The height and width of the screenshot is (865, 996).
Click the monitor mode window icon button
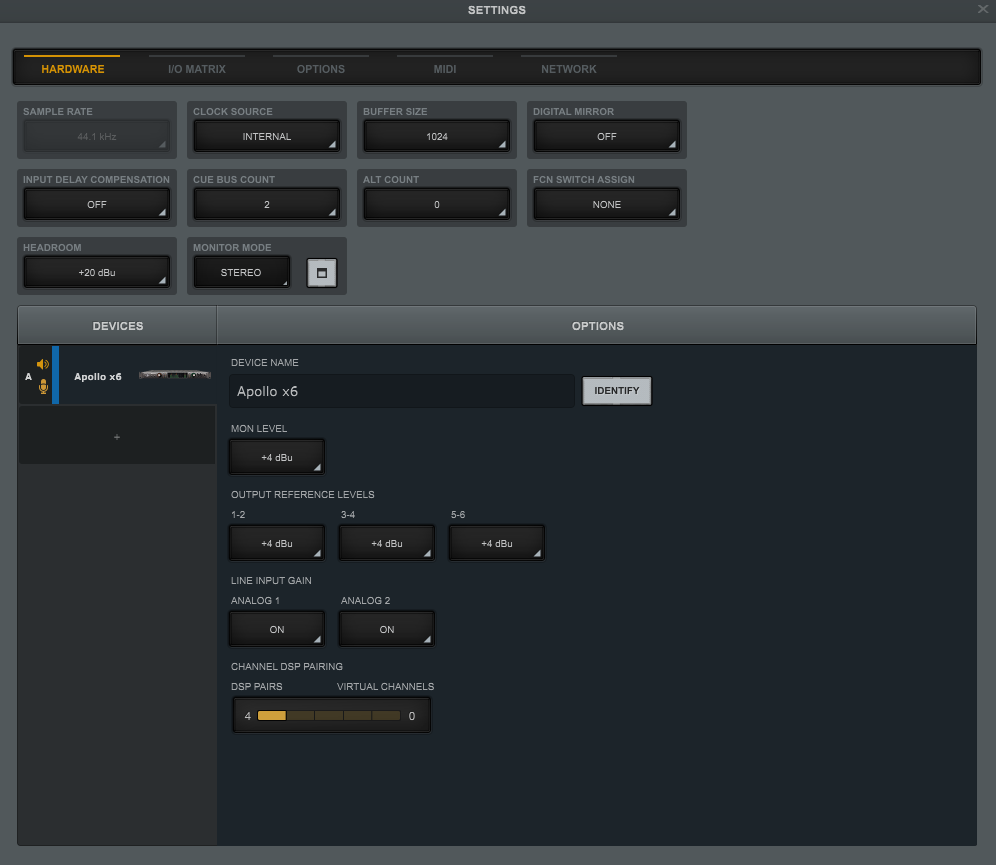[321, 272]
